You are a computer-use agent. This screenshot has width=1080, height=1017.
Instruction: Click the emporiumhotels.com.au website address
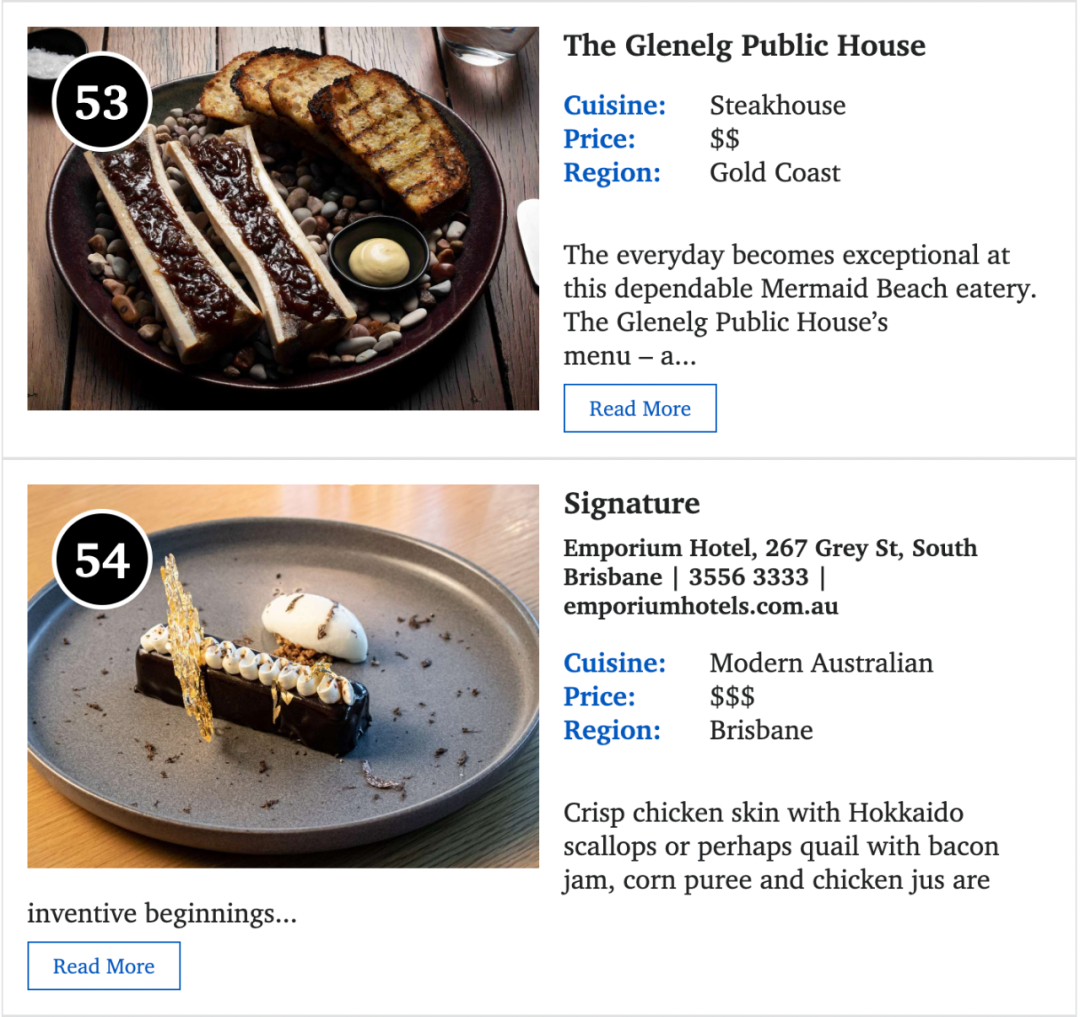pos(700,607)
